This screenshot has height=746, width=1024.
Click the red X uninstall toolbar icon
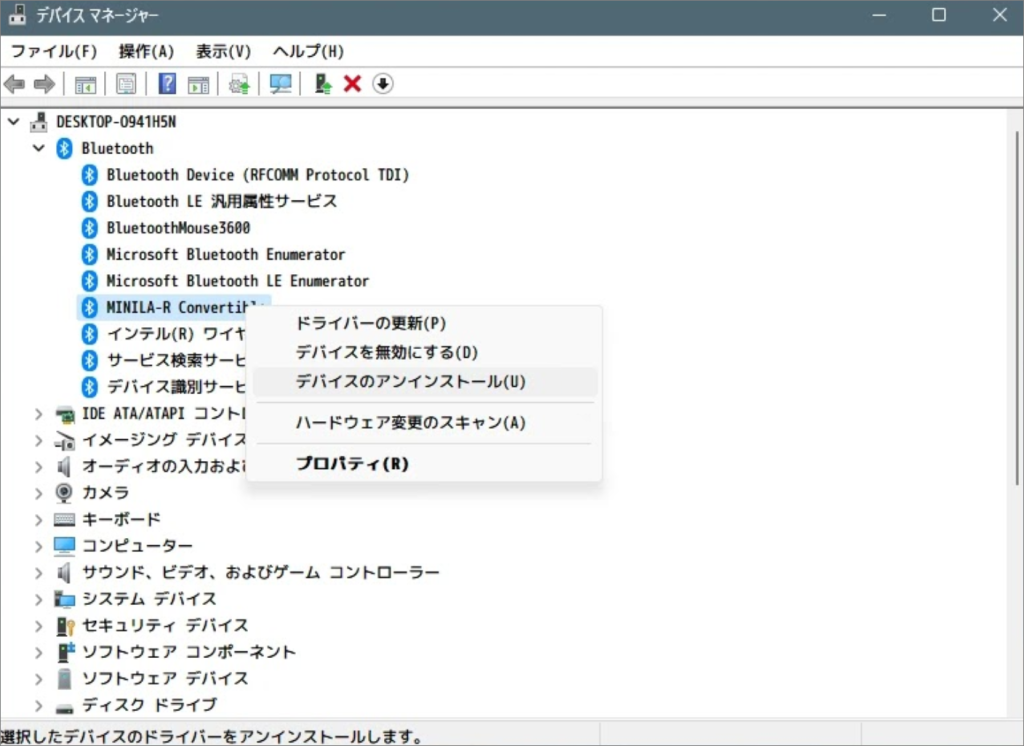[x=353, y=84]
